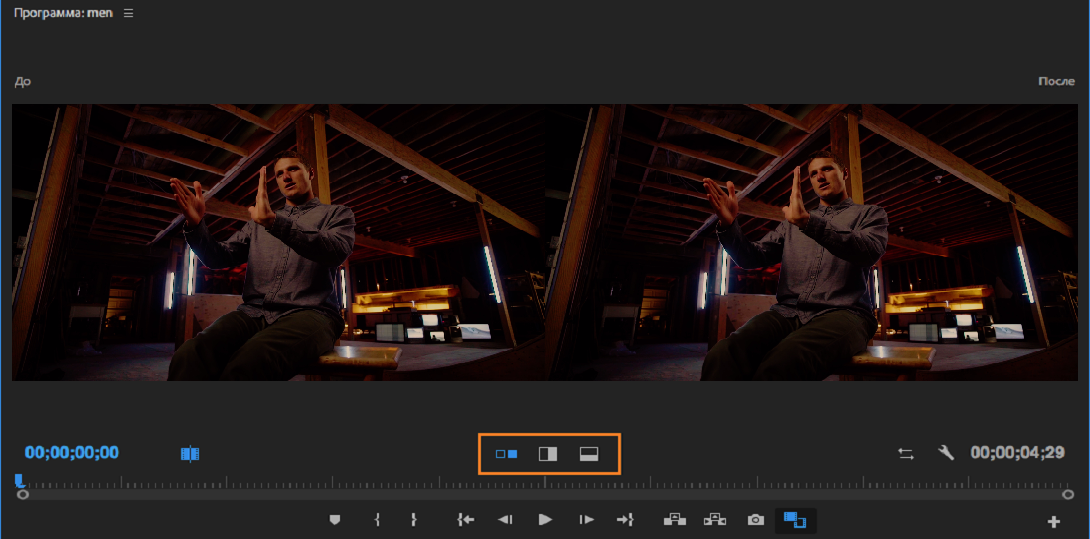Step forward one frame
1090x539 pixels.
[x=587, y=520]
